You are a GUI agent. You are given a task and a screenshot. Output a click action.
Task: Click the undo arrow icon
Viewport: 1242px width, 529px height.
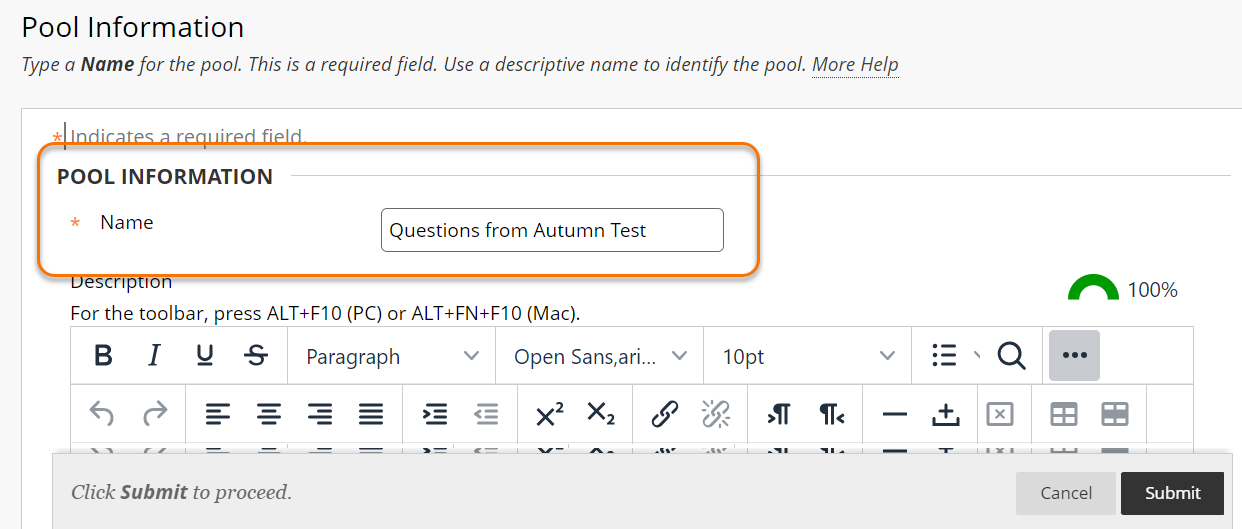tap(102, 414)
